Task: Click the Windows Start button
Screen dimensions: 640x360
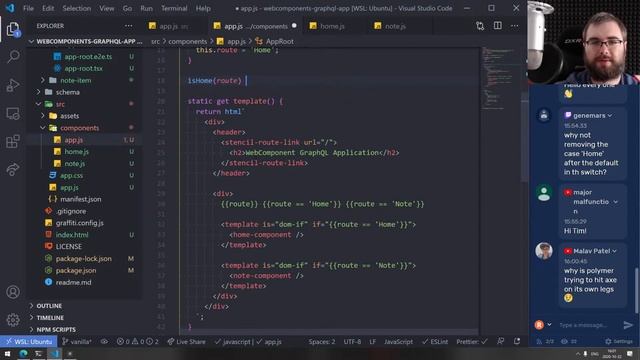Action: (x=7, y=353)
